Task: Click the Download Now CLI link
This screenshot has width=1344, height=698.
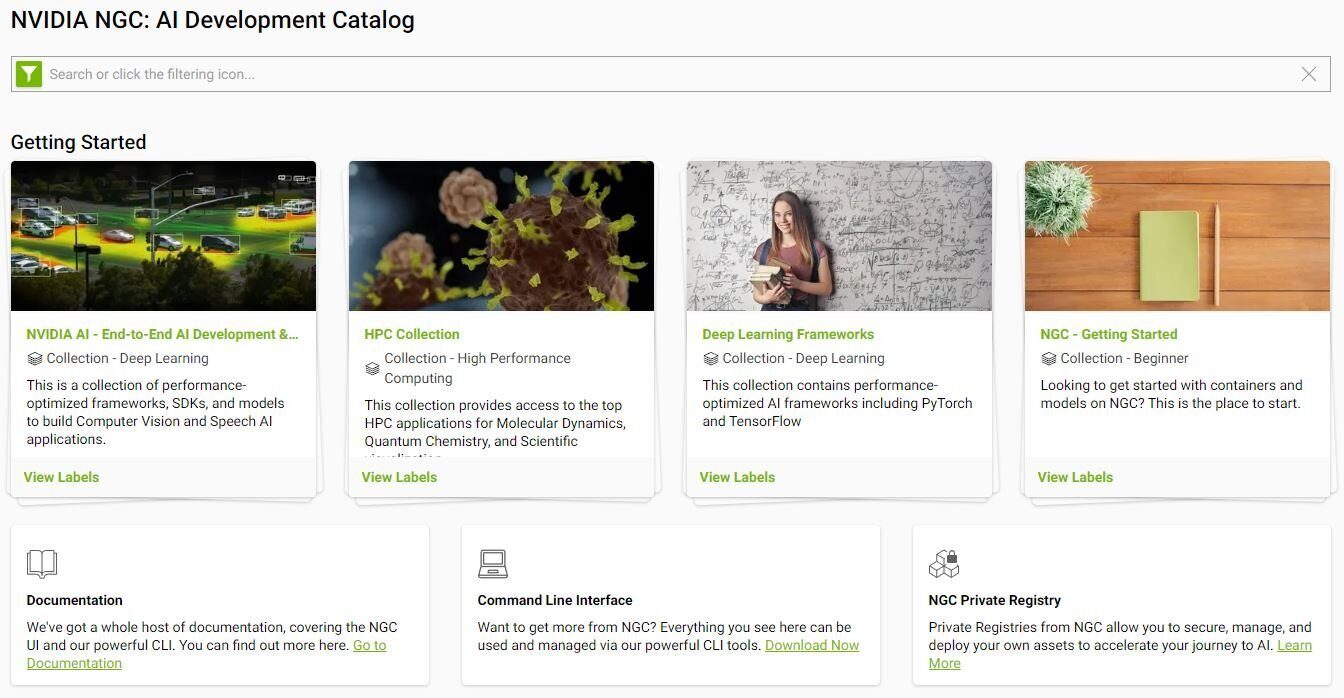Action: click(x=812, y=645)
